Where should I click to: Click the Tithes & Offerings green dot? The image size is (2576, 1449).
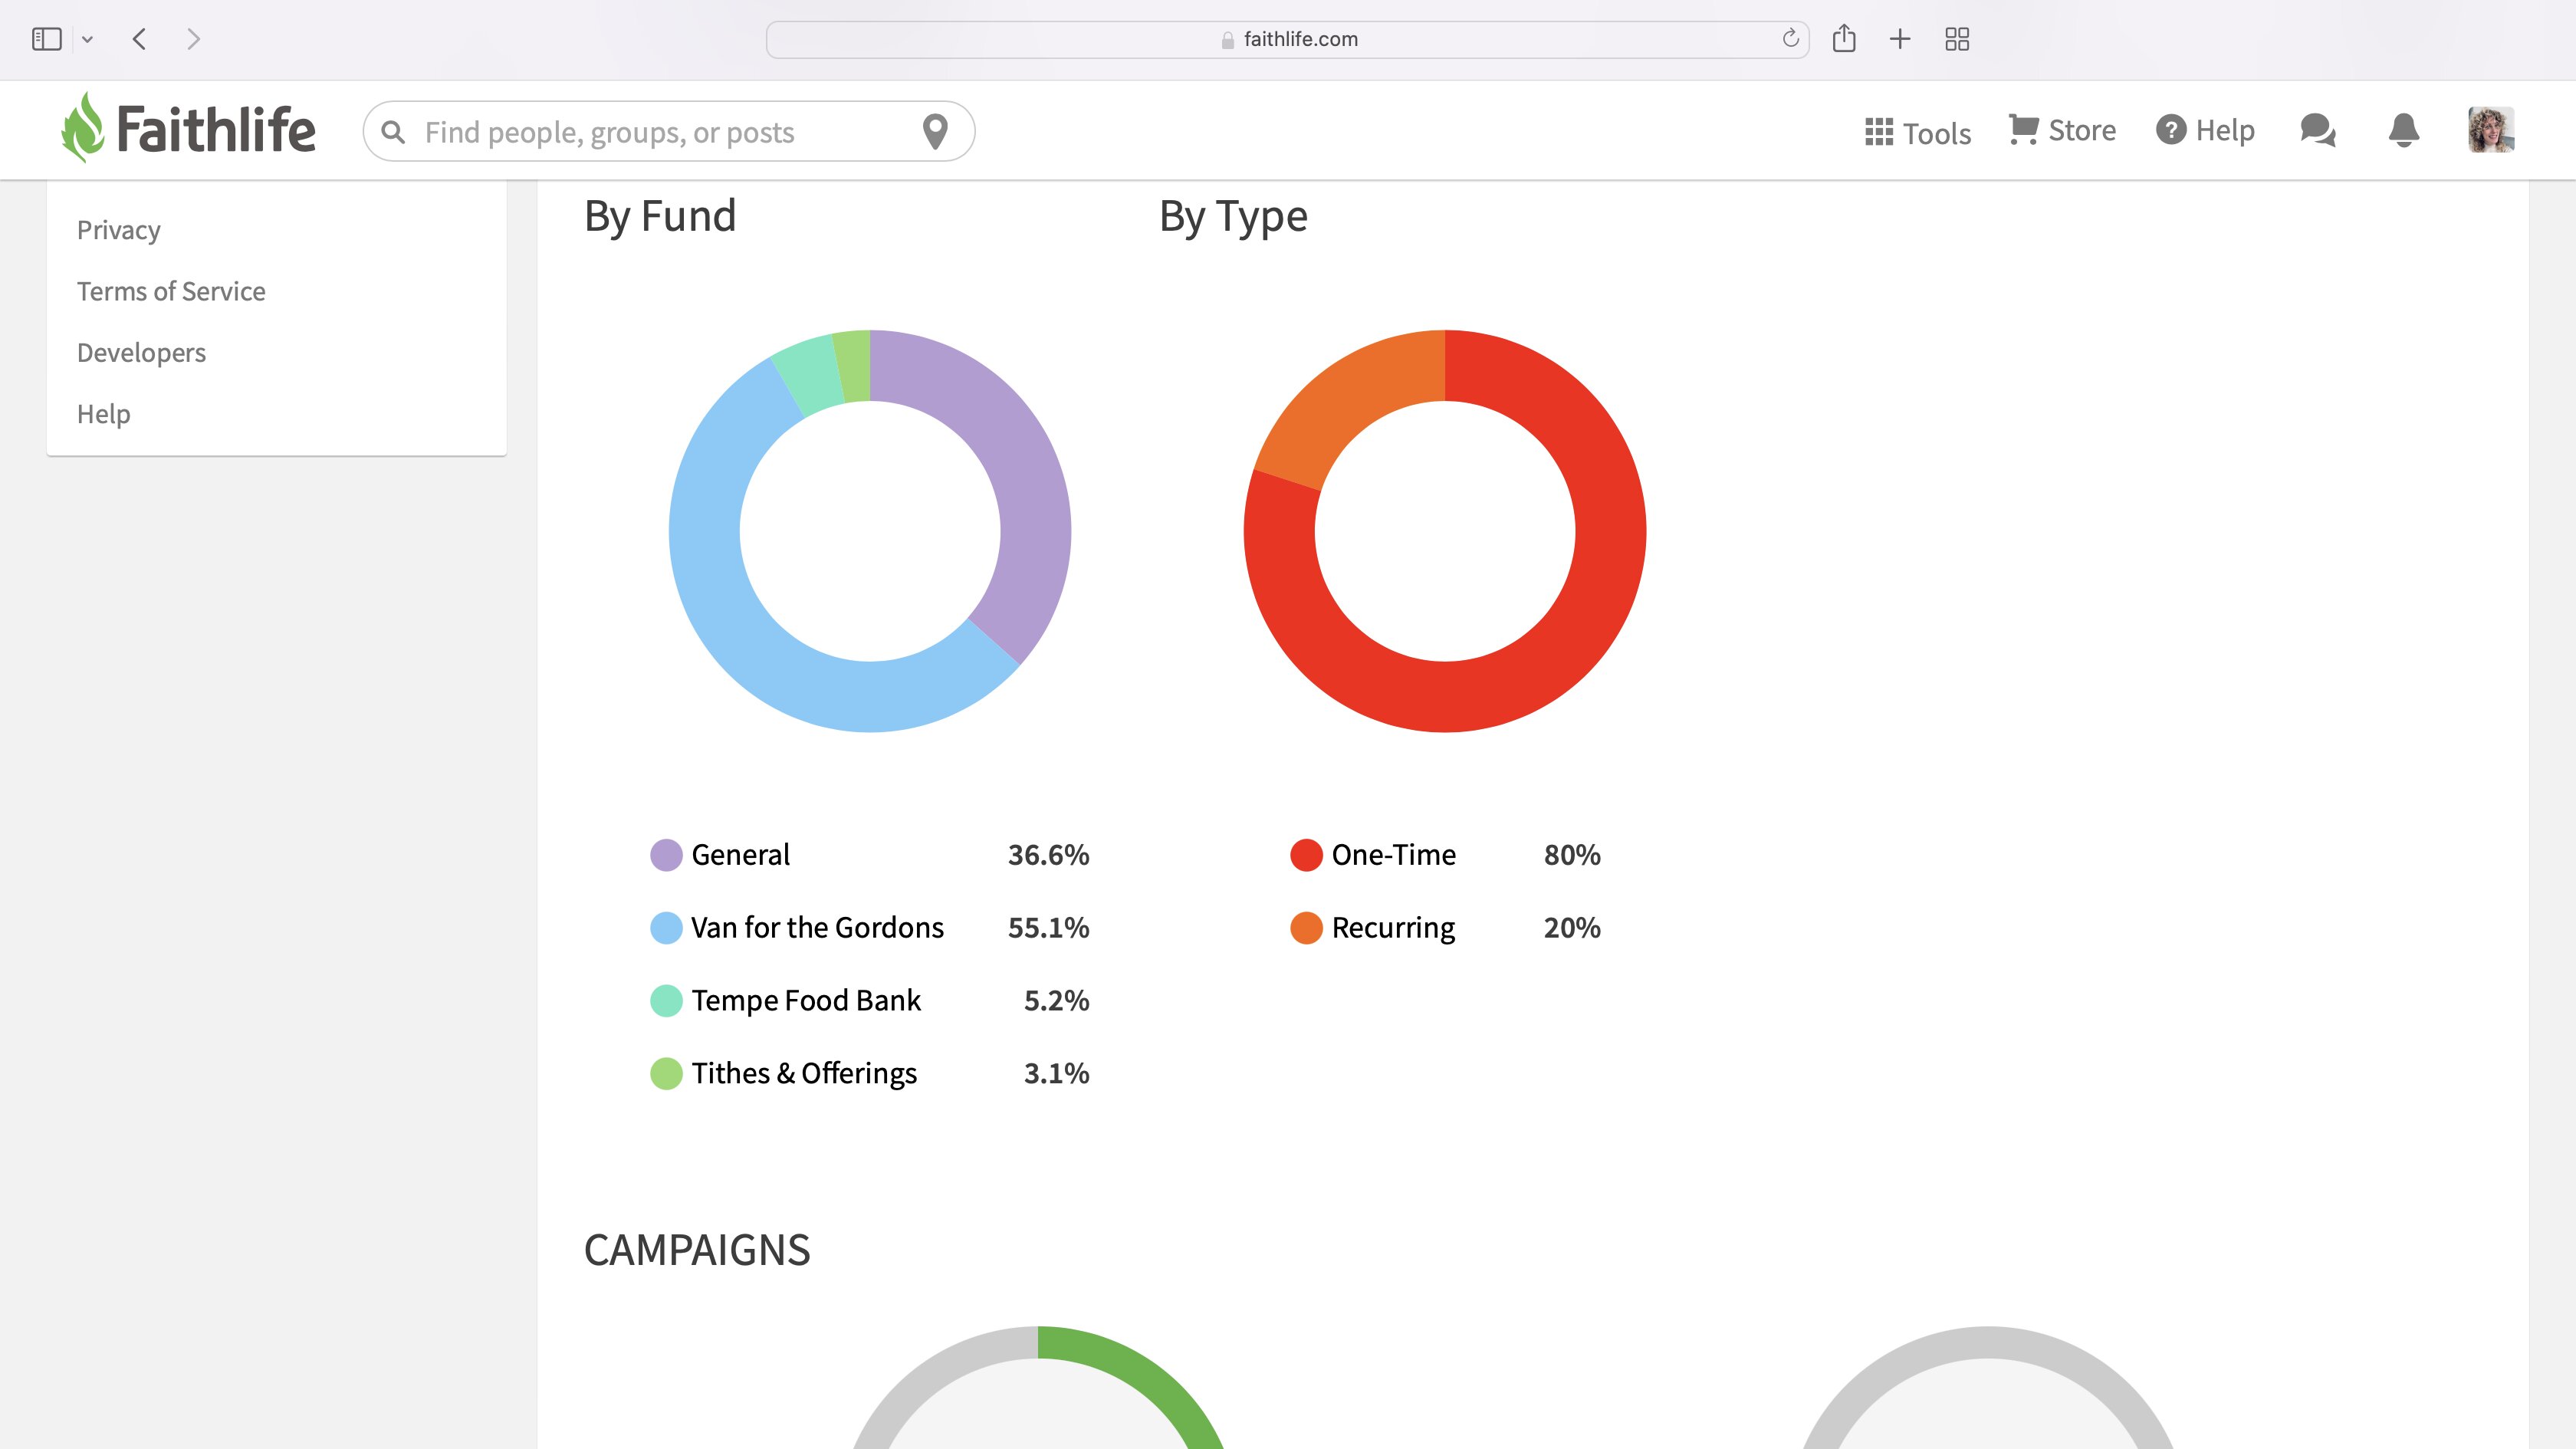(x=666, y=1074)
